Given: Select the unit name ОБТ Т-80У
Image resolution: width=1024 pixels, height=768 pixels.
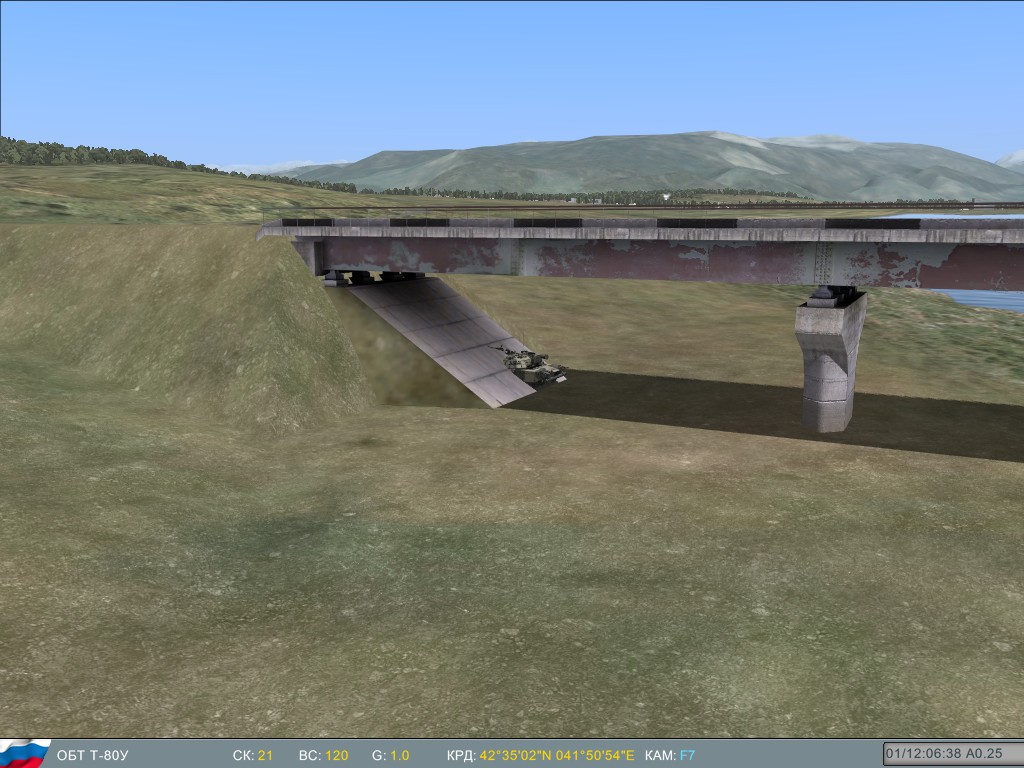Looking at the screenshot, I should (x=92, y=756).
